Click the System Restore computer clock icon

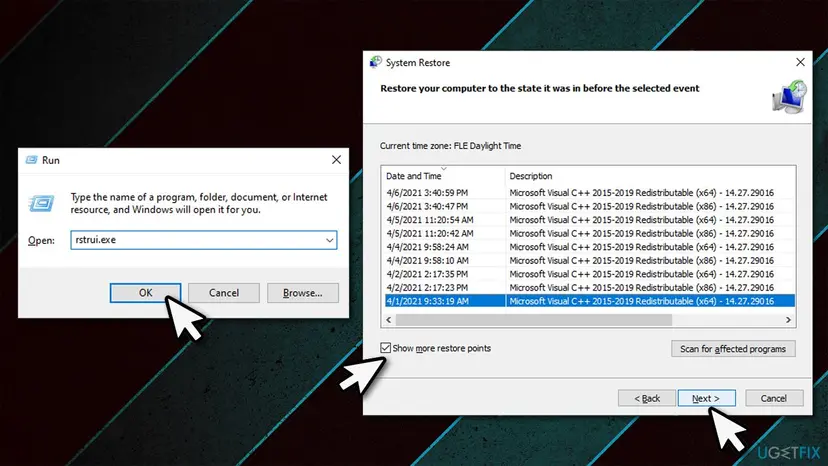[789, 97]
